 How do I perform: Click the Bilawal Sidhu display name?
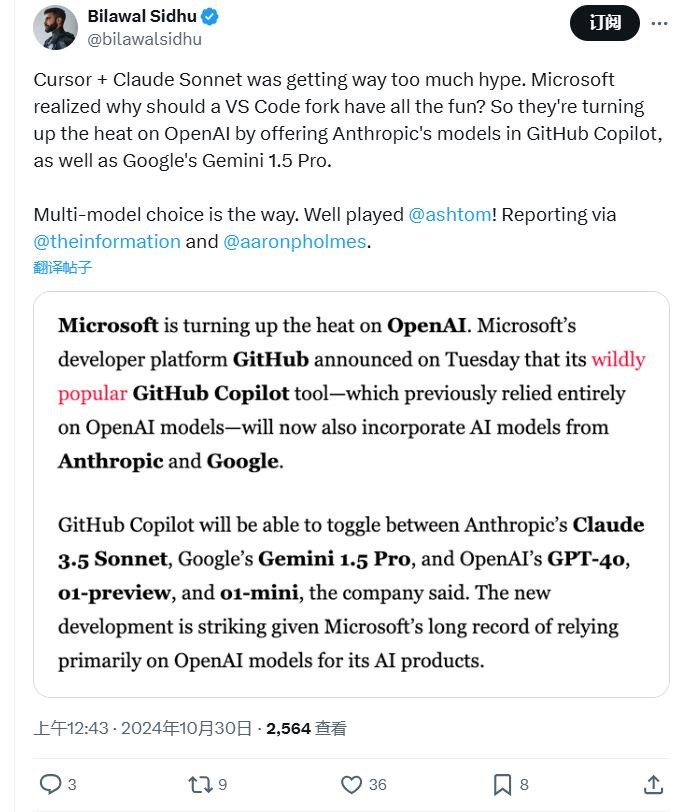coord(144,17)
